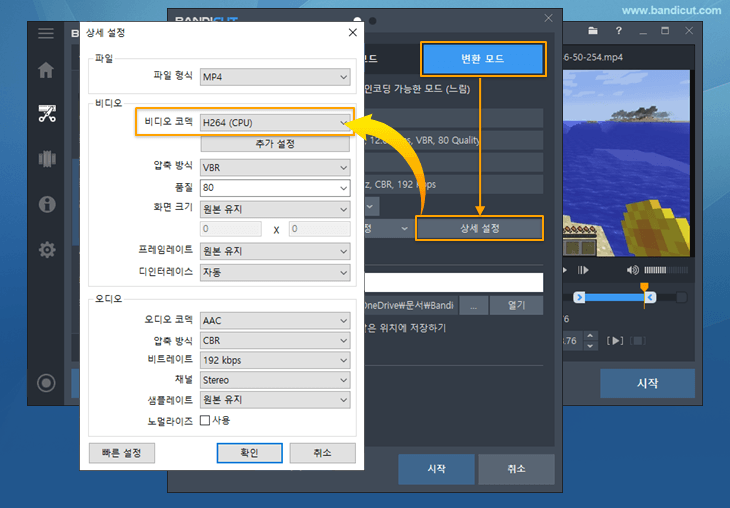The height and width of the screenshot is (508, 730).
Task: Play the selected segment bracket button
Action: point(615,341)
